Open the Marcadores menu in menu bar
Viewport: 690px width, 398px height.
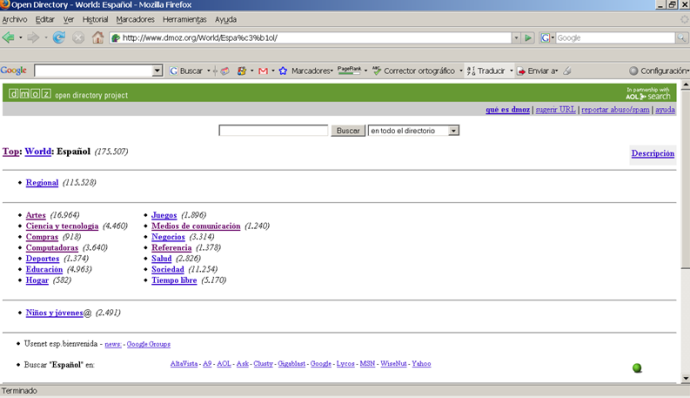tap(135, 19)
